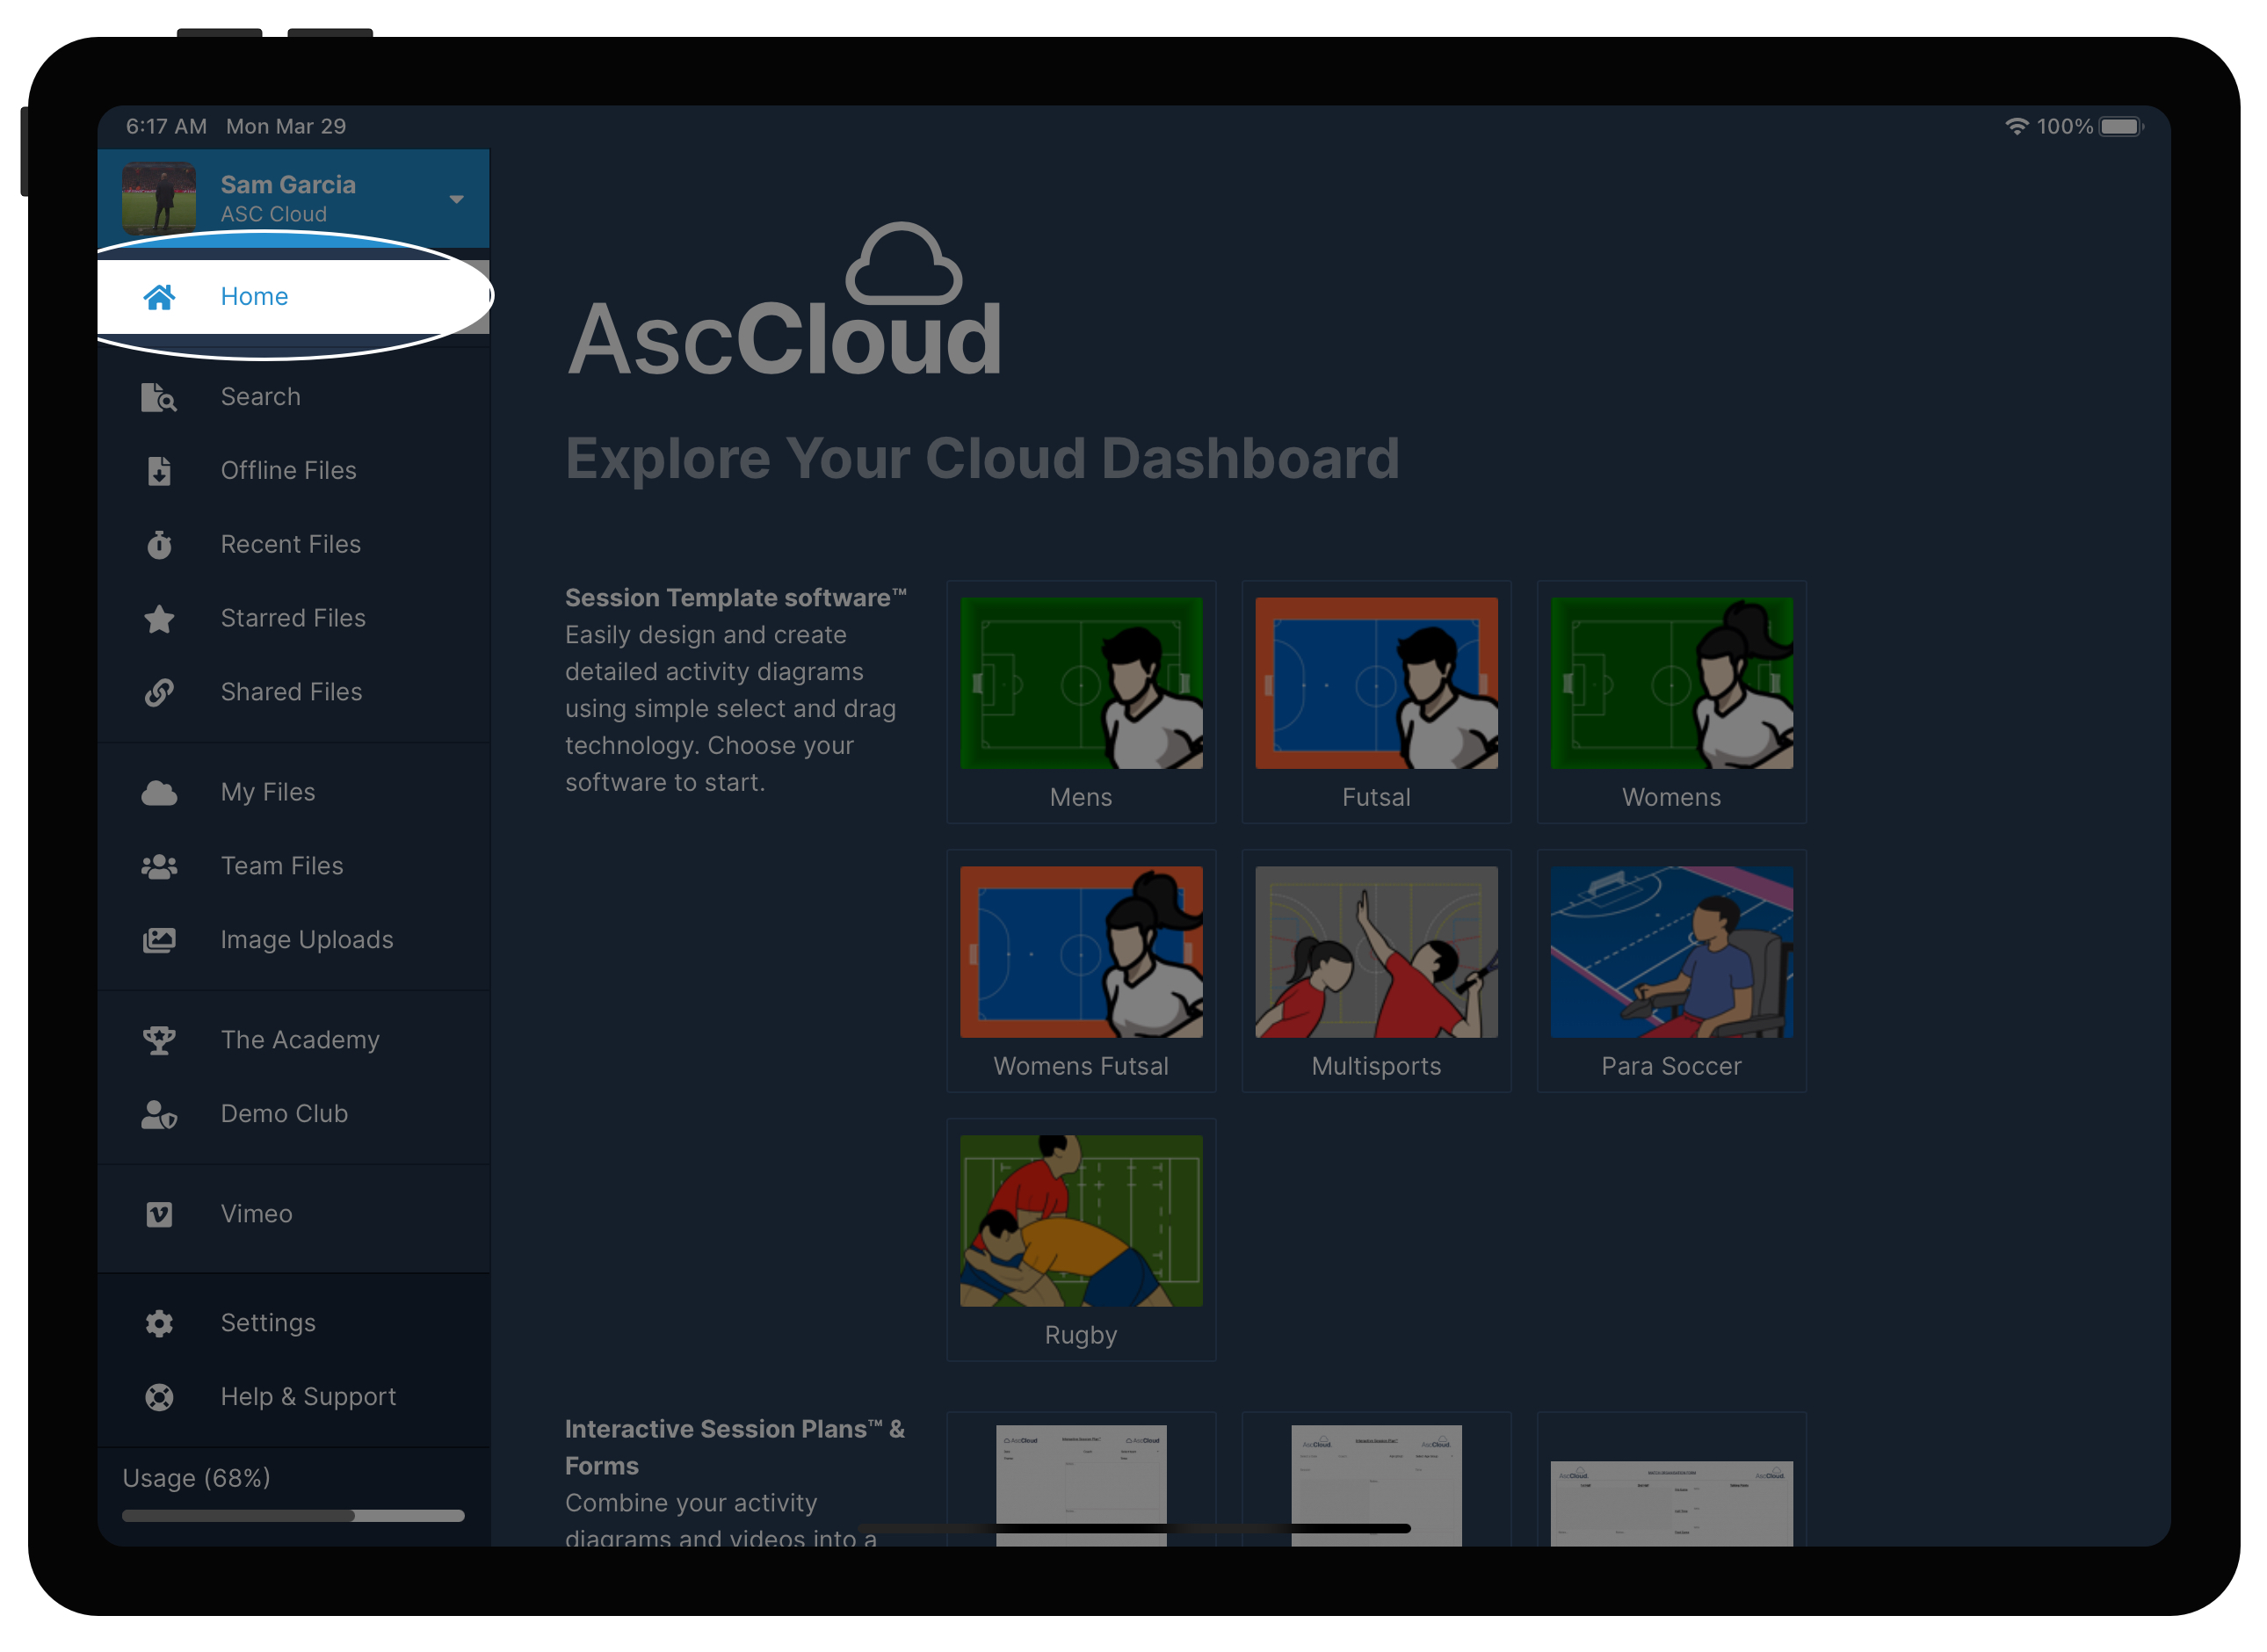Open the Rugby session template
This screenshot has width=2267, height=1652.
(x=1081, y=1240)
